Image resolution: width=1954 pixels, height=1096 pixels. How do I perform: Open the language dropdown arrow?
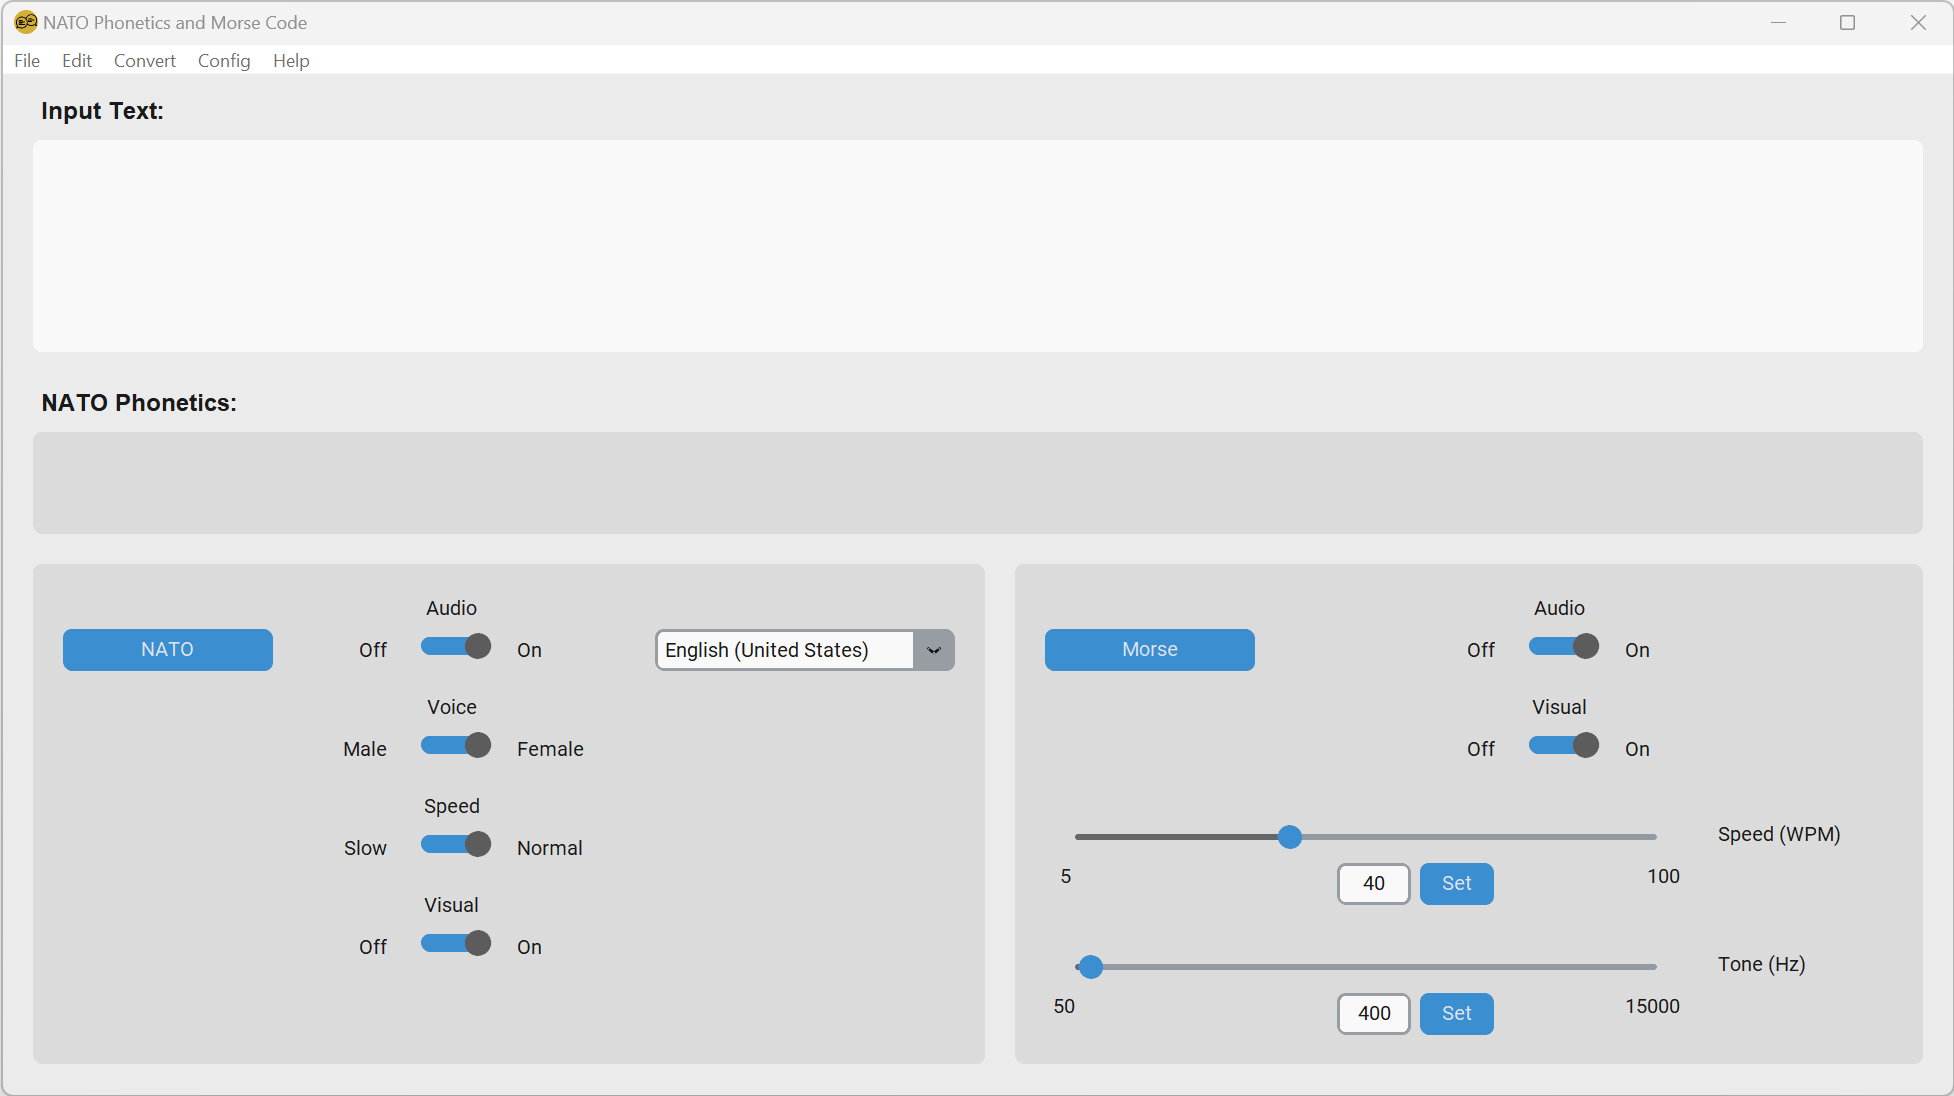tap(934, 650)
